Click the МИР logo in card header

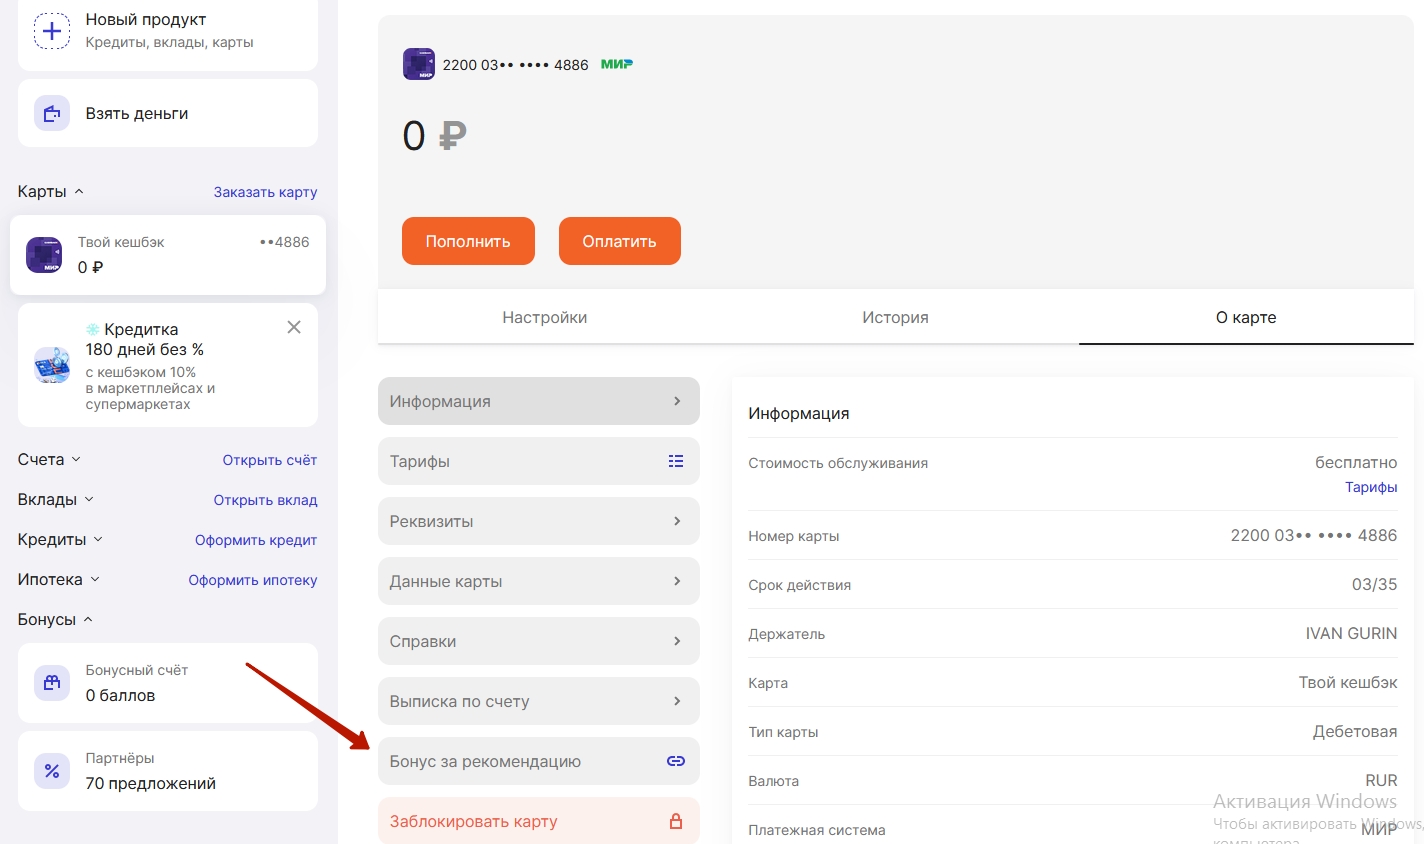pyautogui.click(x=617, y=64)
